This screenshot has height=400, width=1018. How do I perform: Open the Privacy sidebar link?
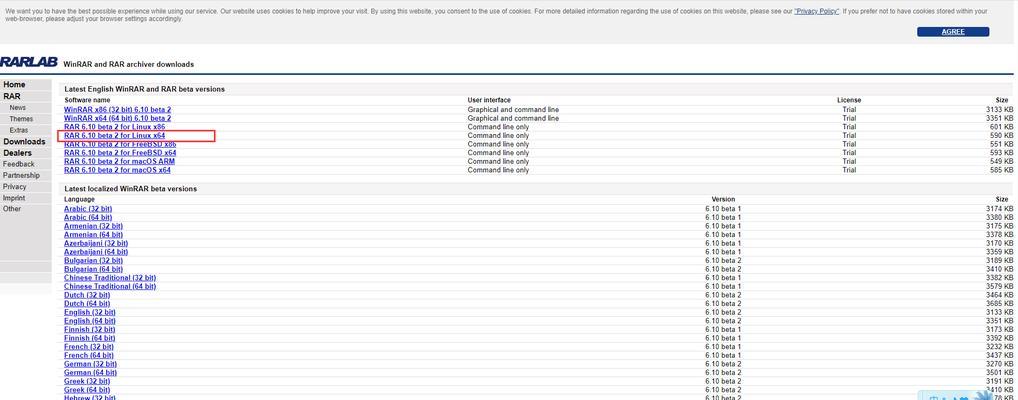tap(14, 186)
